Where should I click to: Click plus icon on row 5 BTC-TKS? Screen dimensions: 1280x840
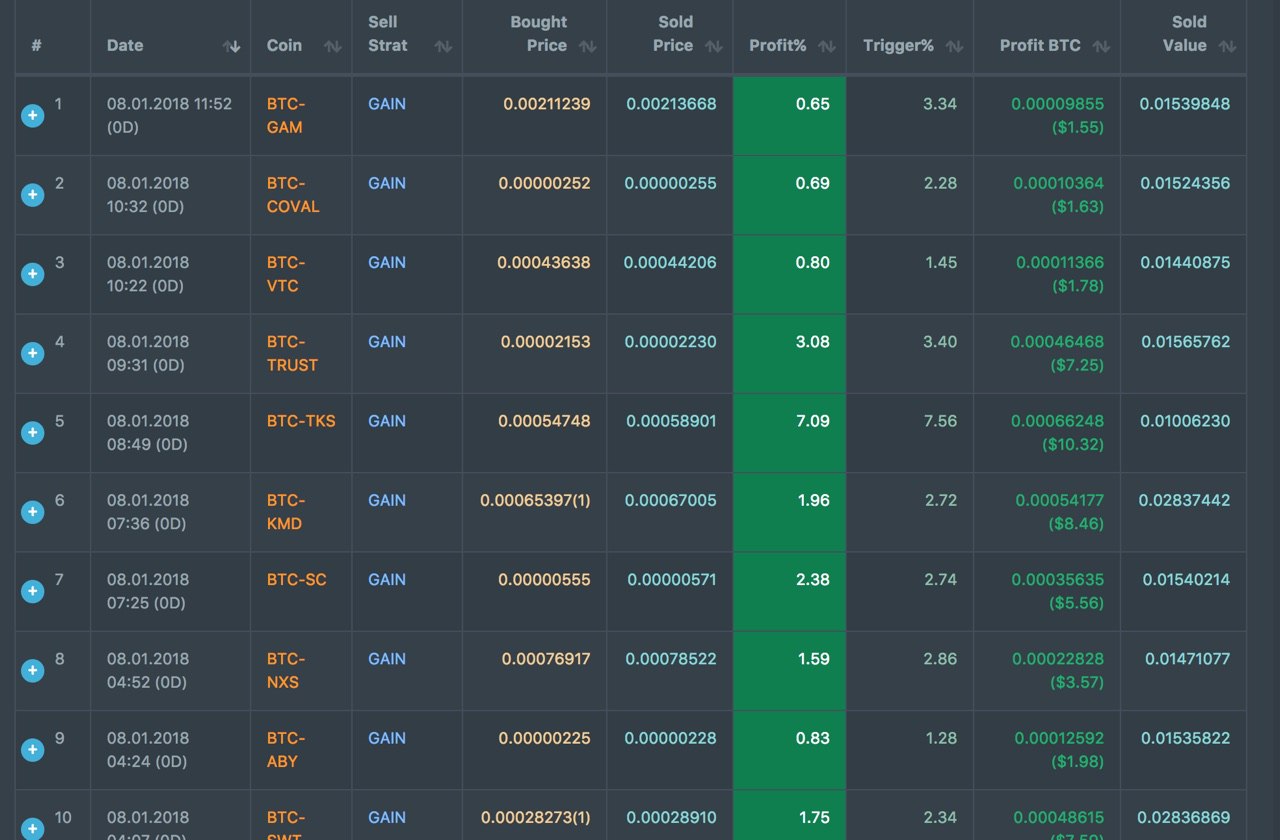coord(33,432)
